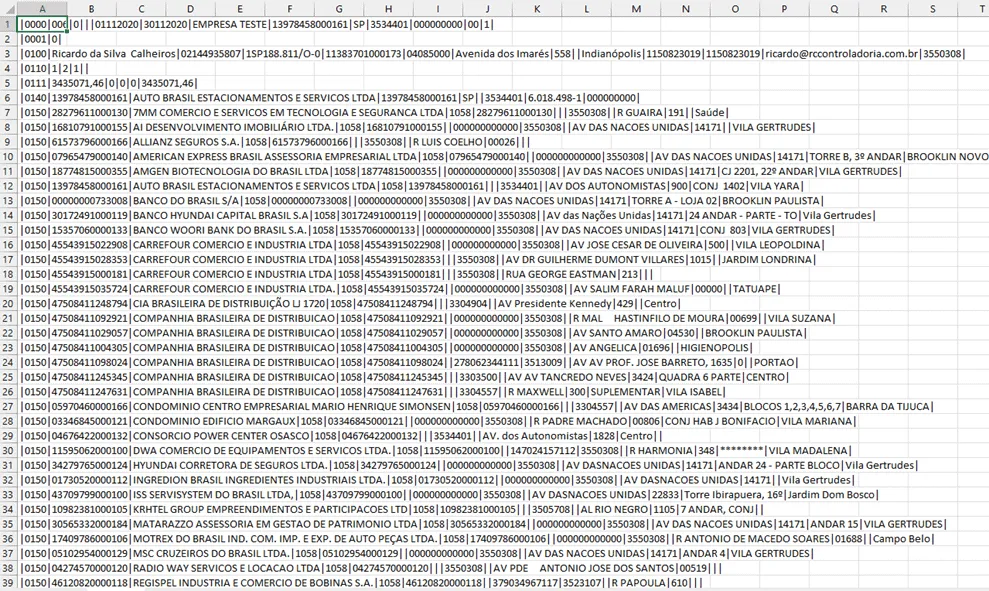Select row 6 header

pos(8,98)
